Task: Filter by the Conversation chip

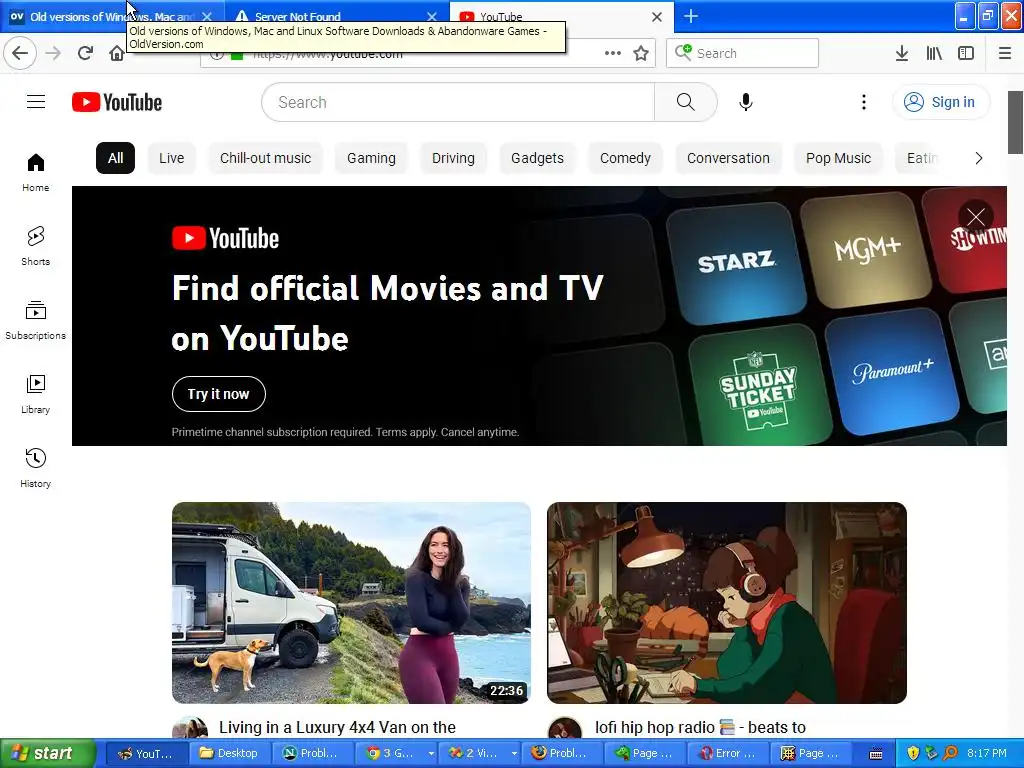Action: point(728,158)
